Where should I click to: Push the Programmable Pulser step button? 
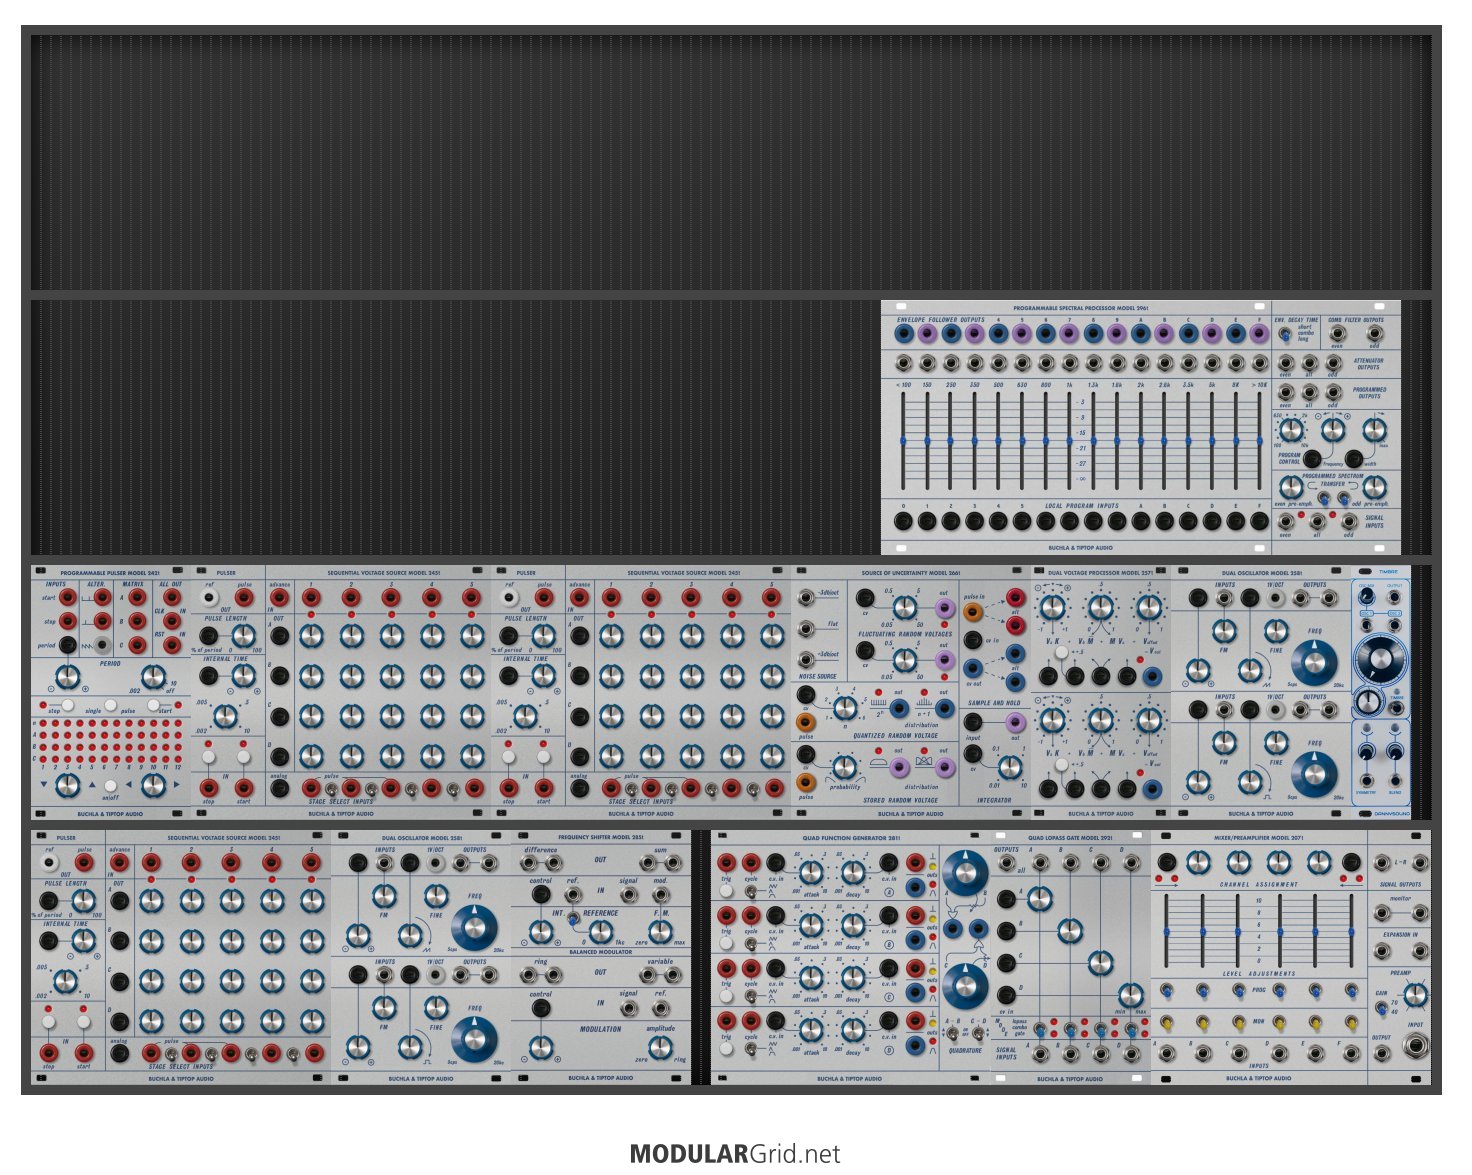tap(68, 704)
